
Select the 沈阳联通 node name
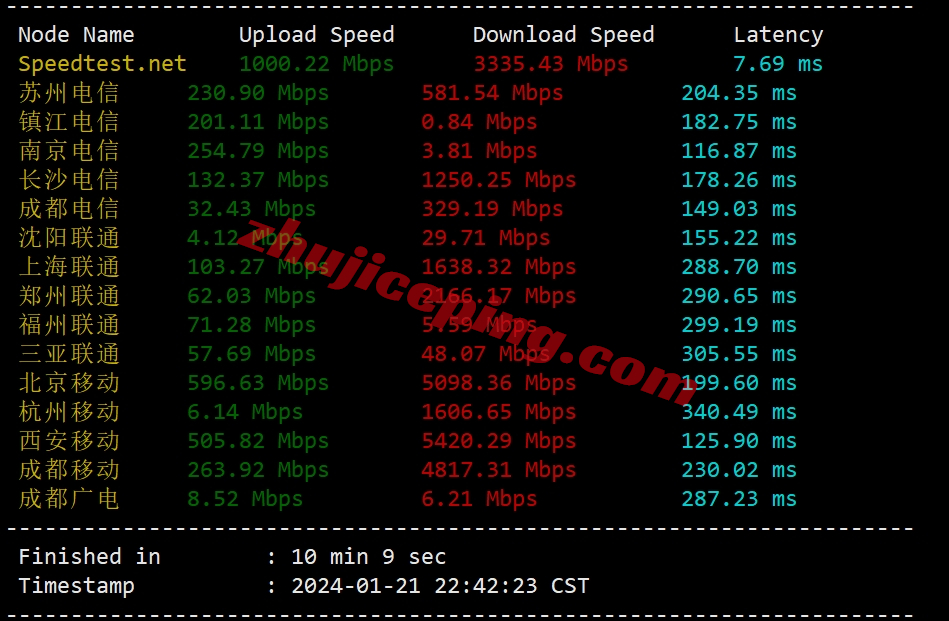68,238
